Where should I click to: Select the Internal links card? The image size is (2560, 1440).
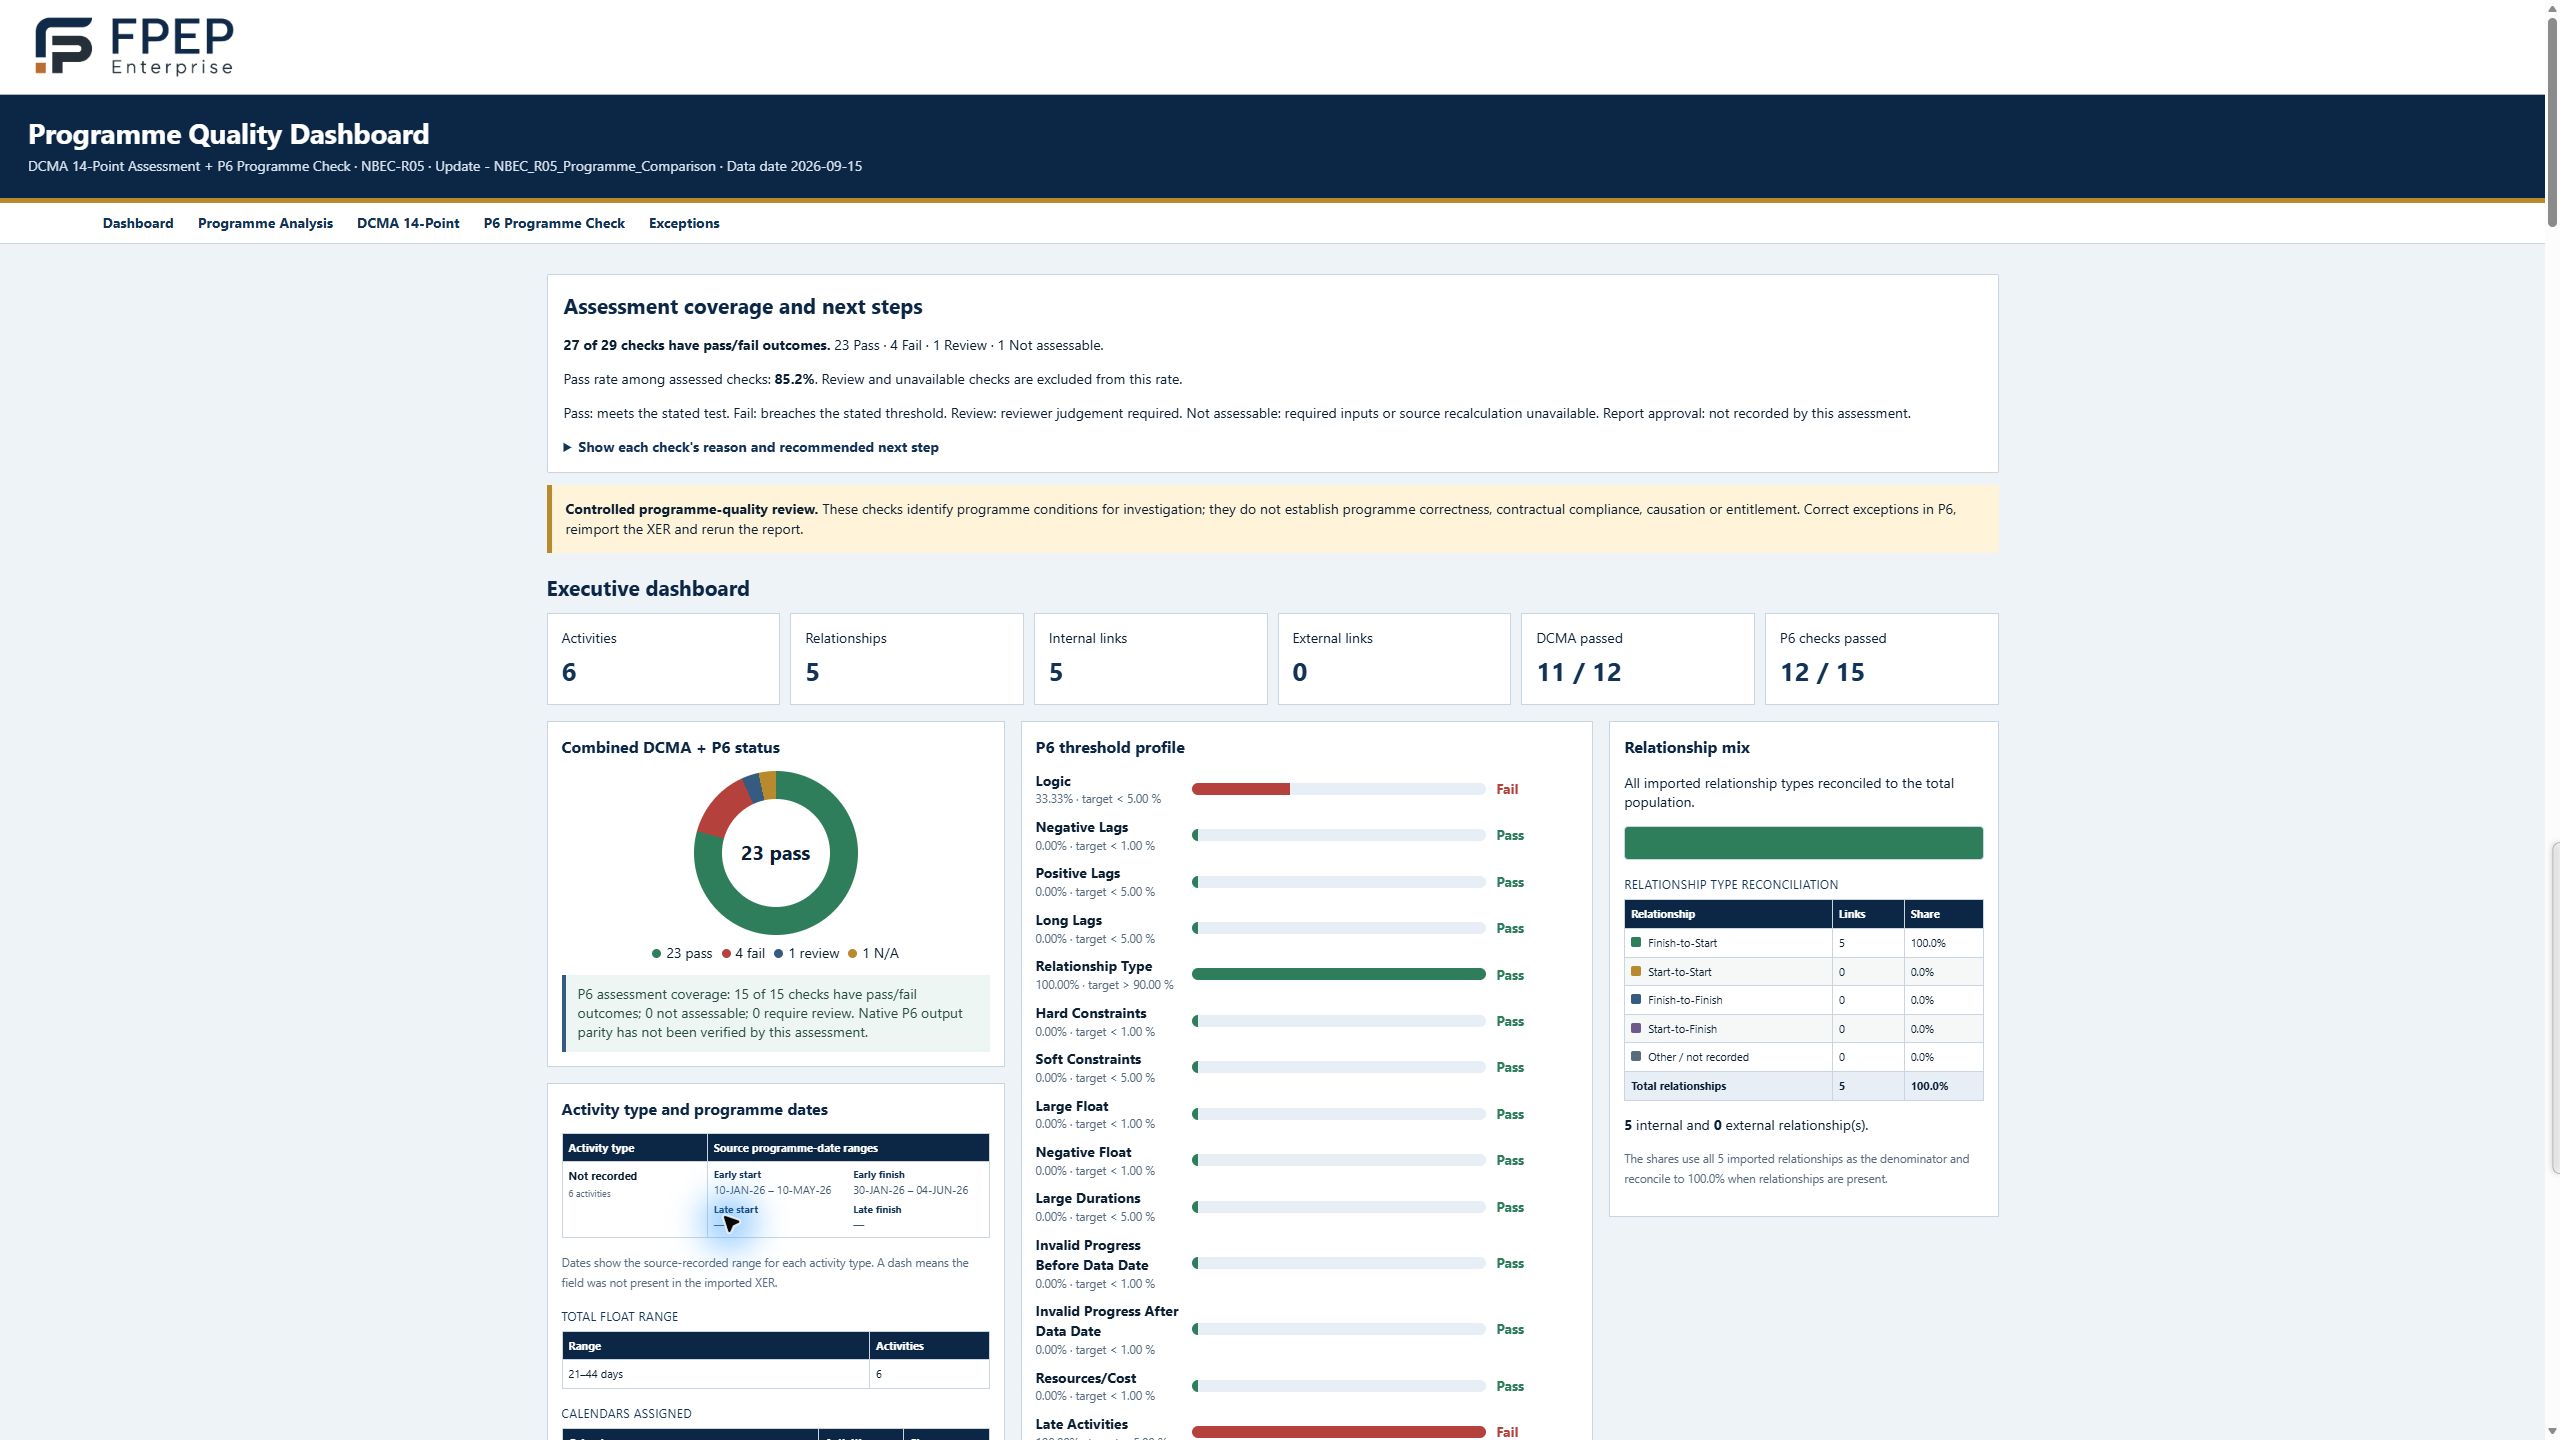pos(1150,659)
